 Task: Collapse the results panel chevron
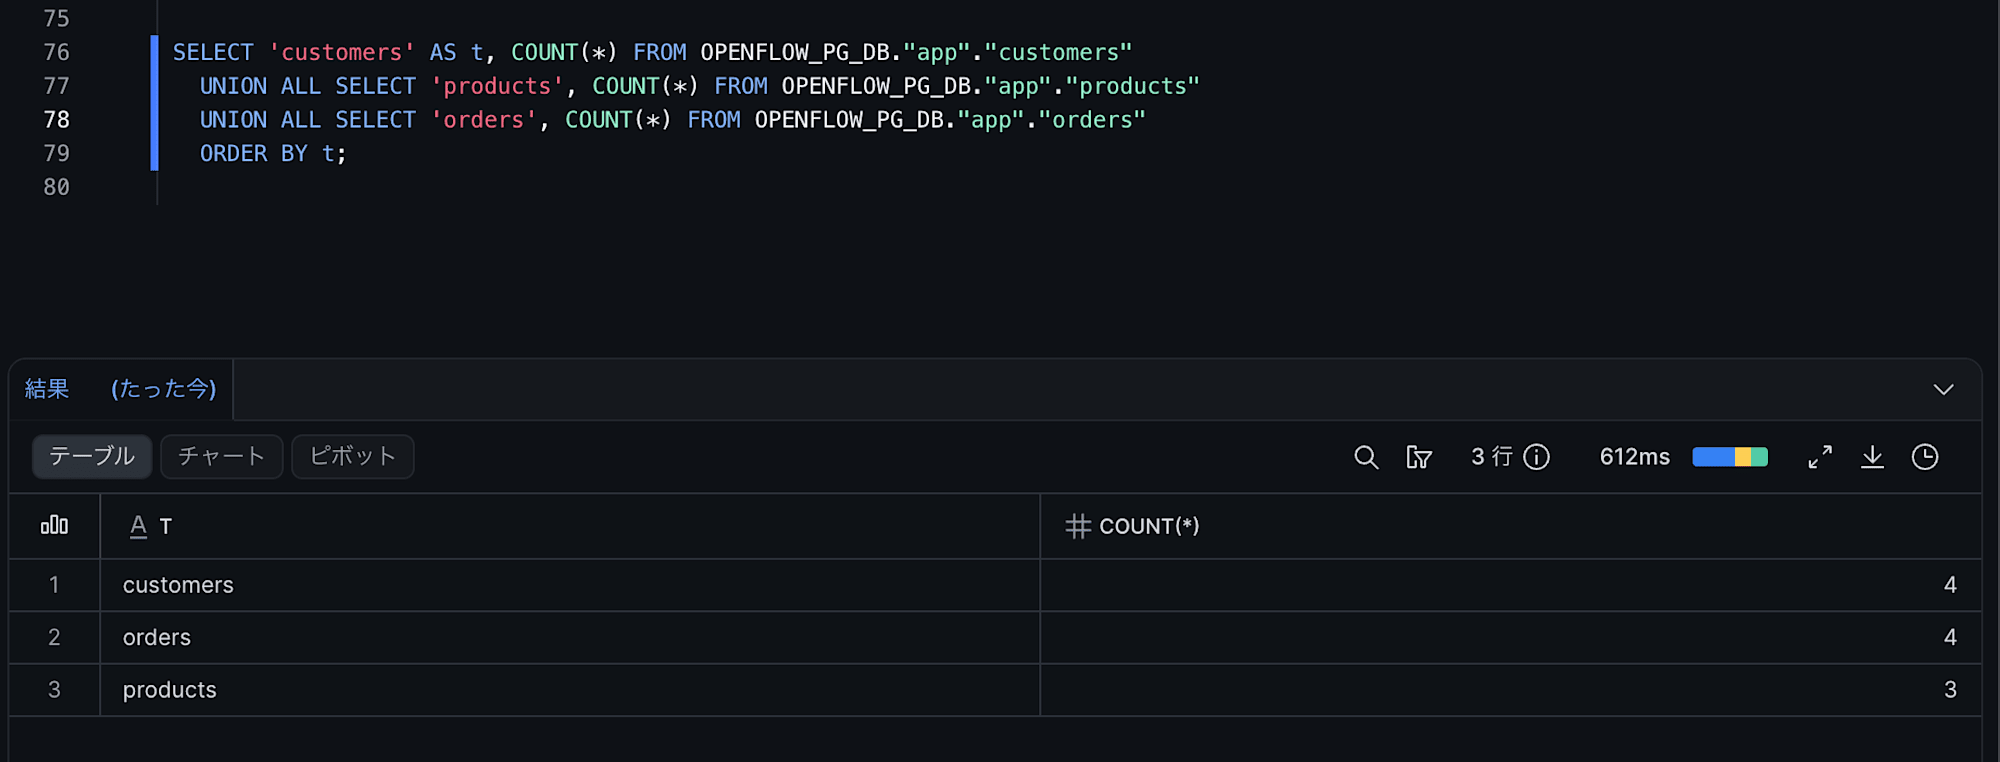click(x=1943, y=390)
